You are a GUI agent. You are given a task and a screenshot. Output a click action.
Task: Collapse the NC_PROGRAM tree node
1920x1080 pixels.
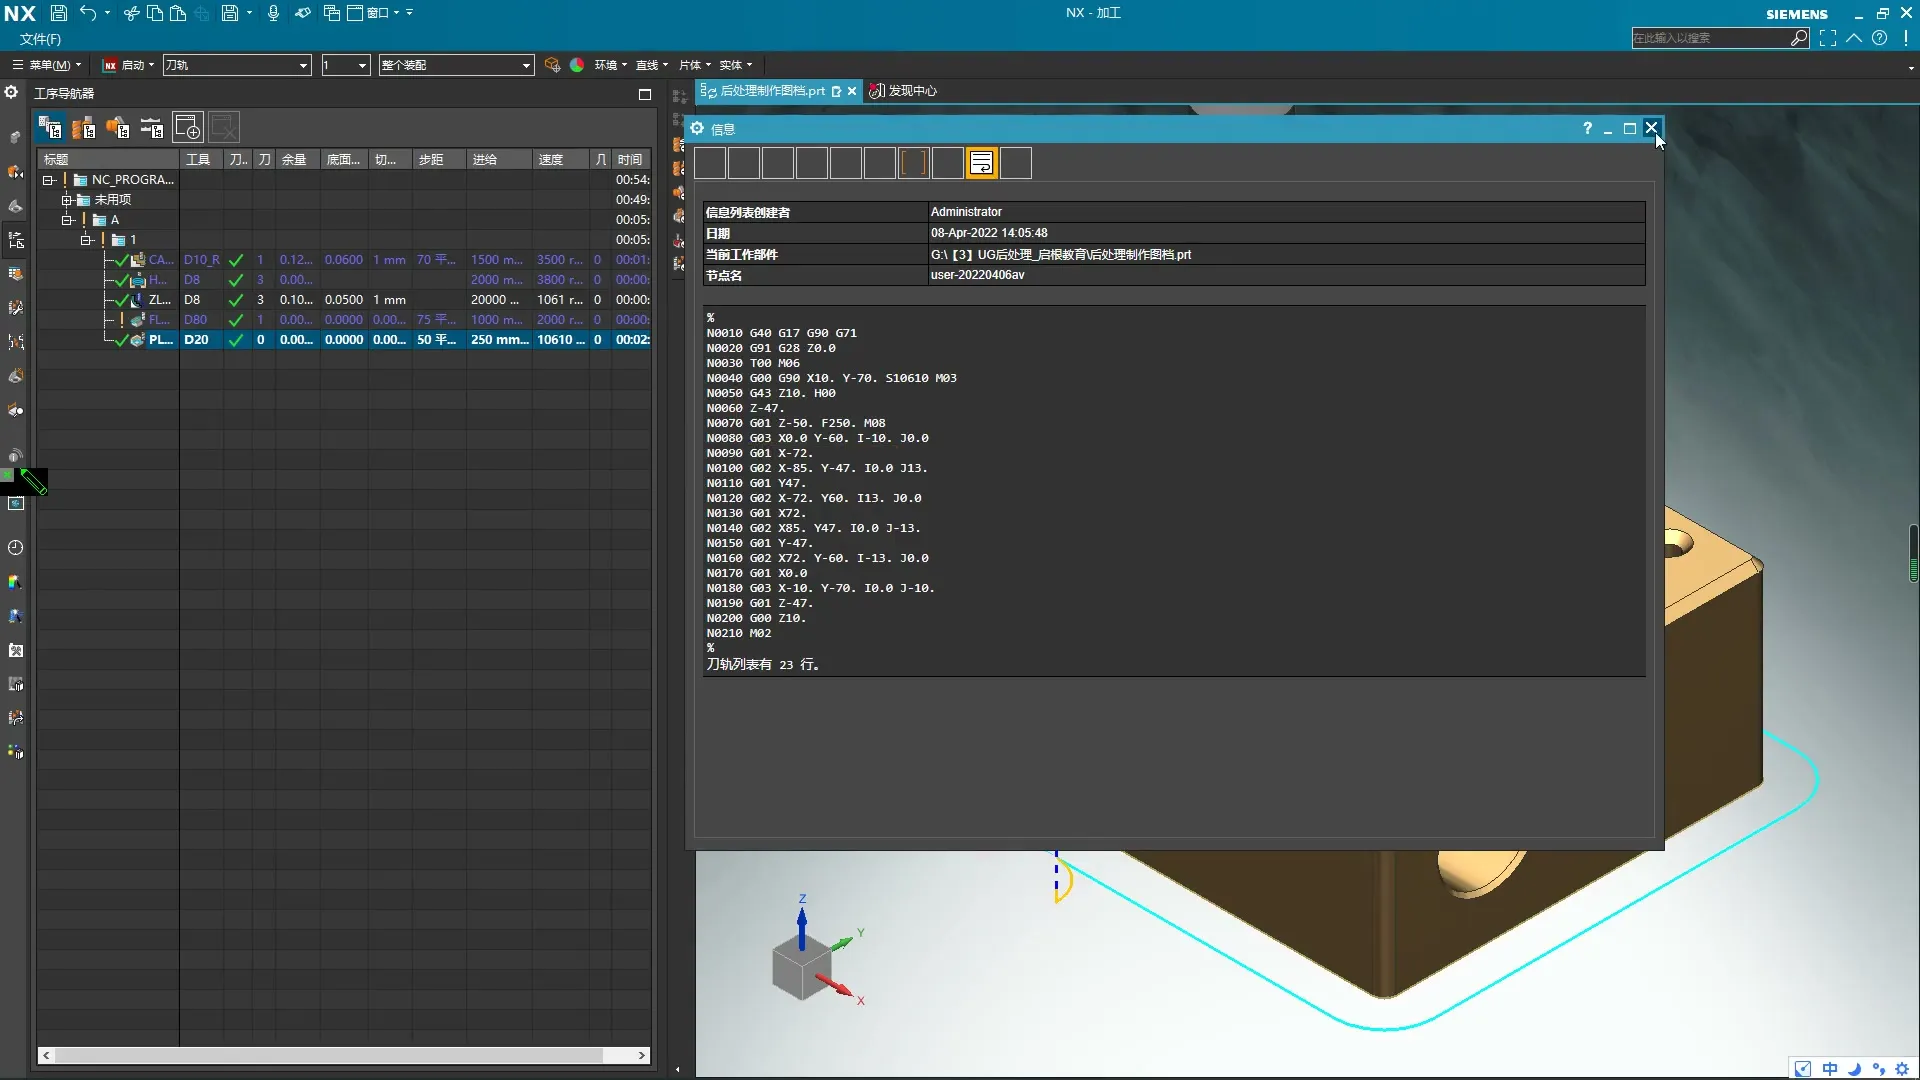point(48,180)
